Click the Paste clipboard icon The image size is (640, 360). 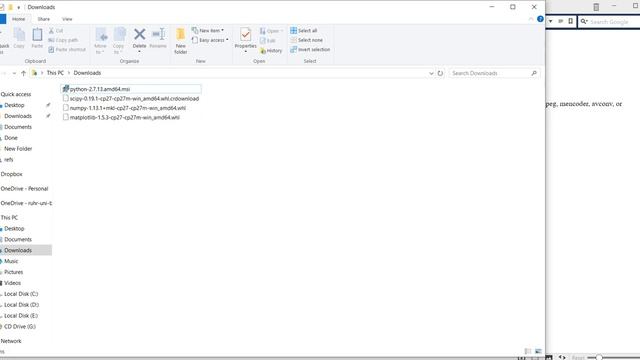(x=37, y=35)
